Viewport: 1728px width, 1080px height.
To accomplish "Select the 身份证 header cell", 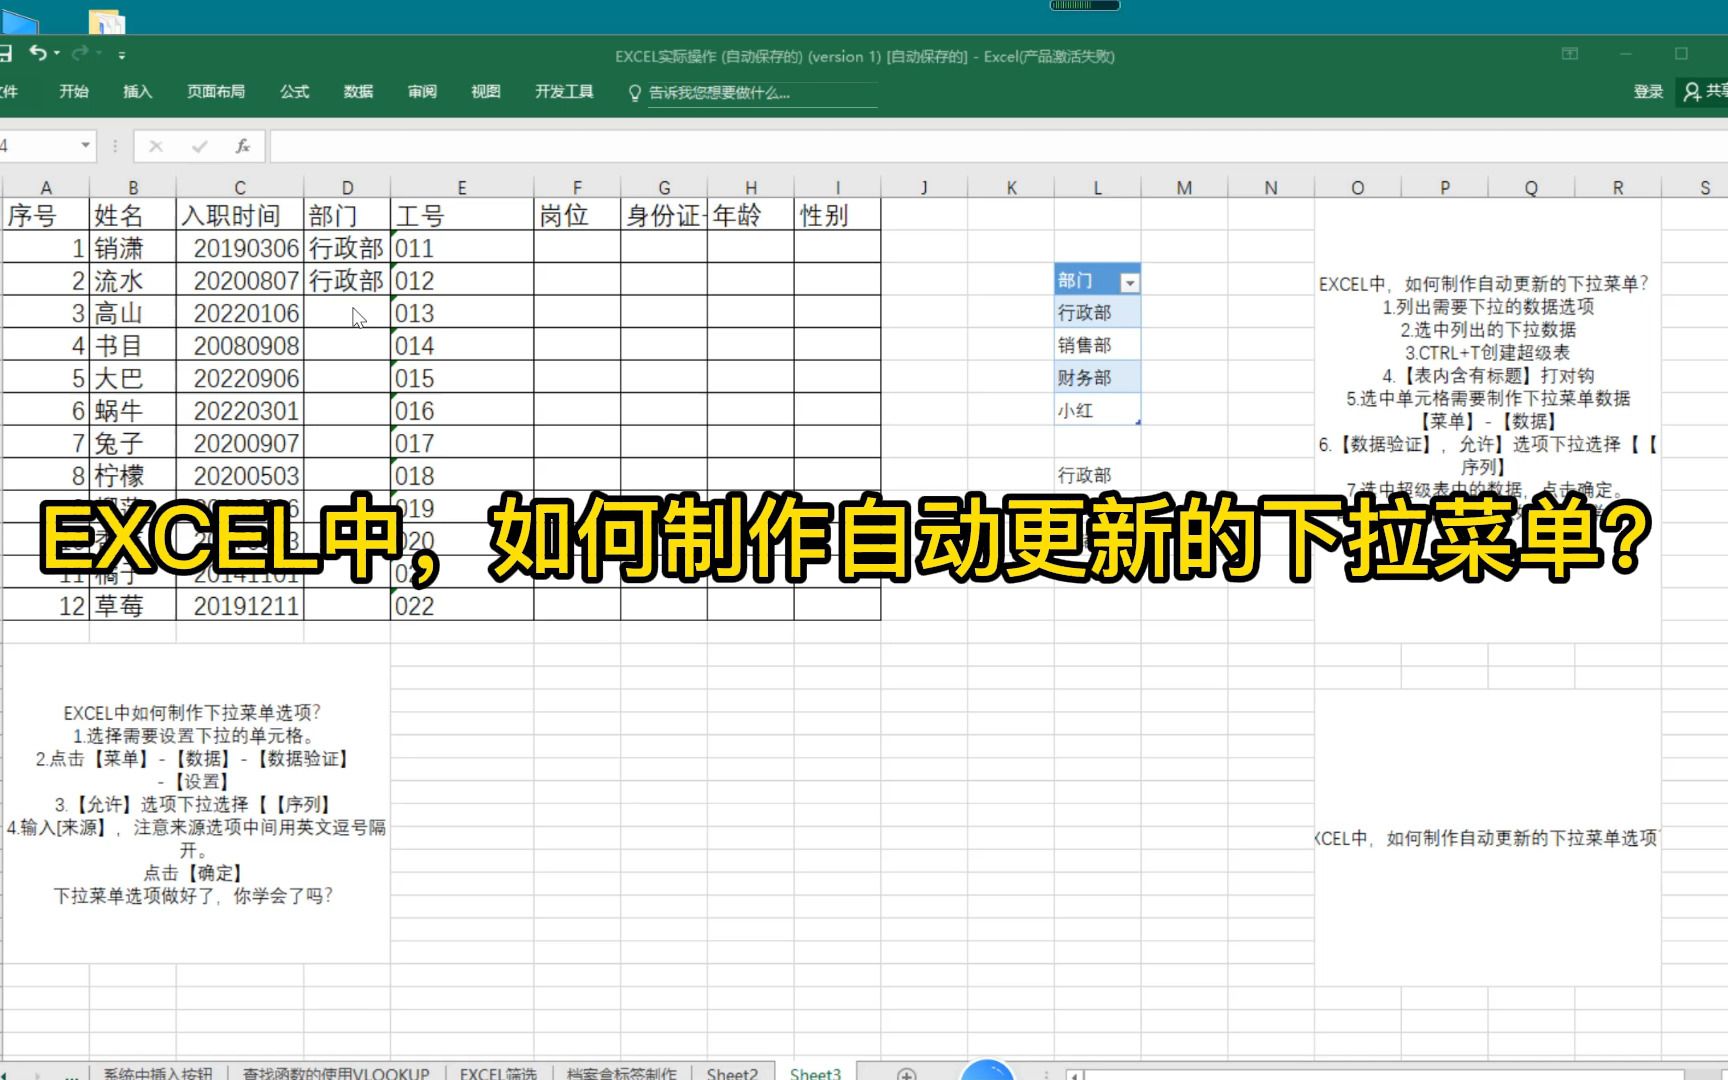I will (x=664, y=215).
